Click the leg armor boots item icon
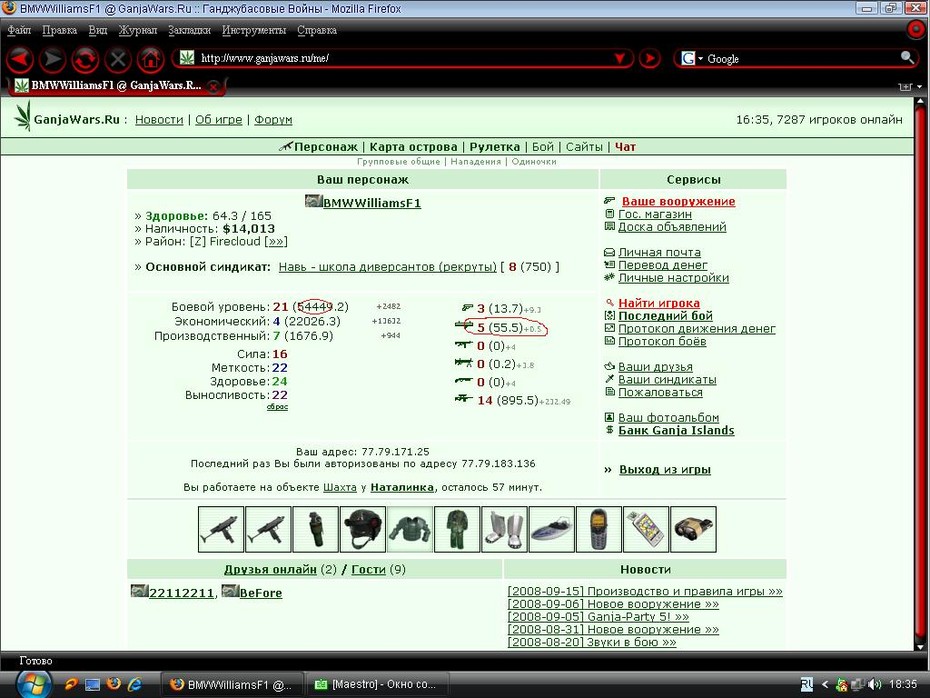This screenshot has width=930, height=698. pos(504,529)
